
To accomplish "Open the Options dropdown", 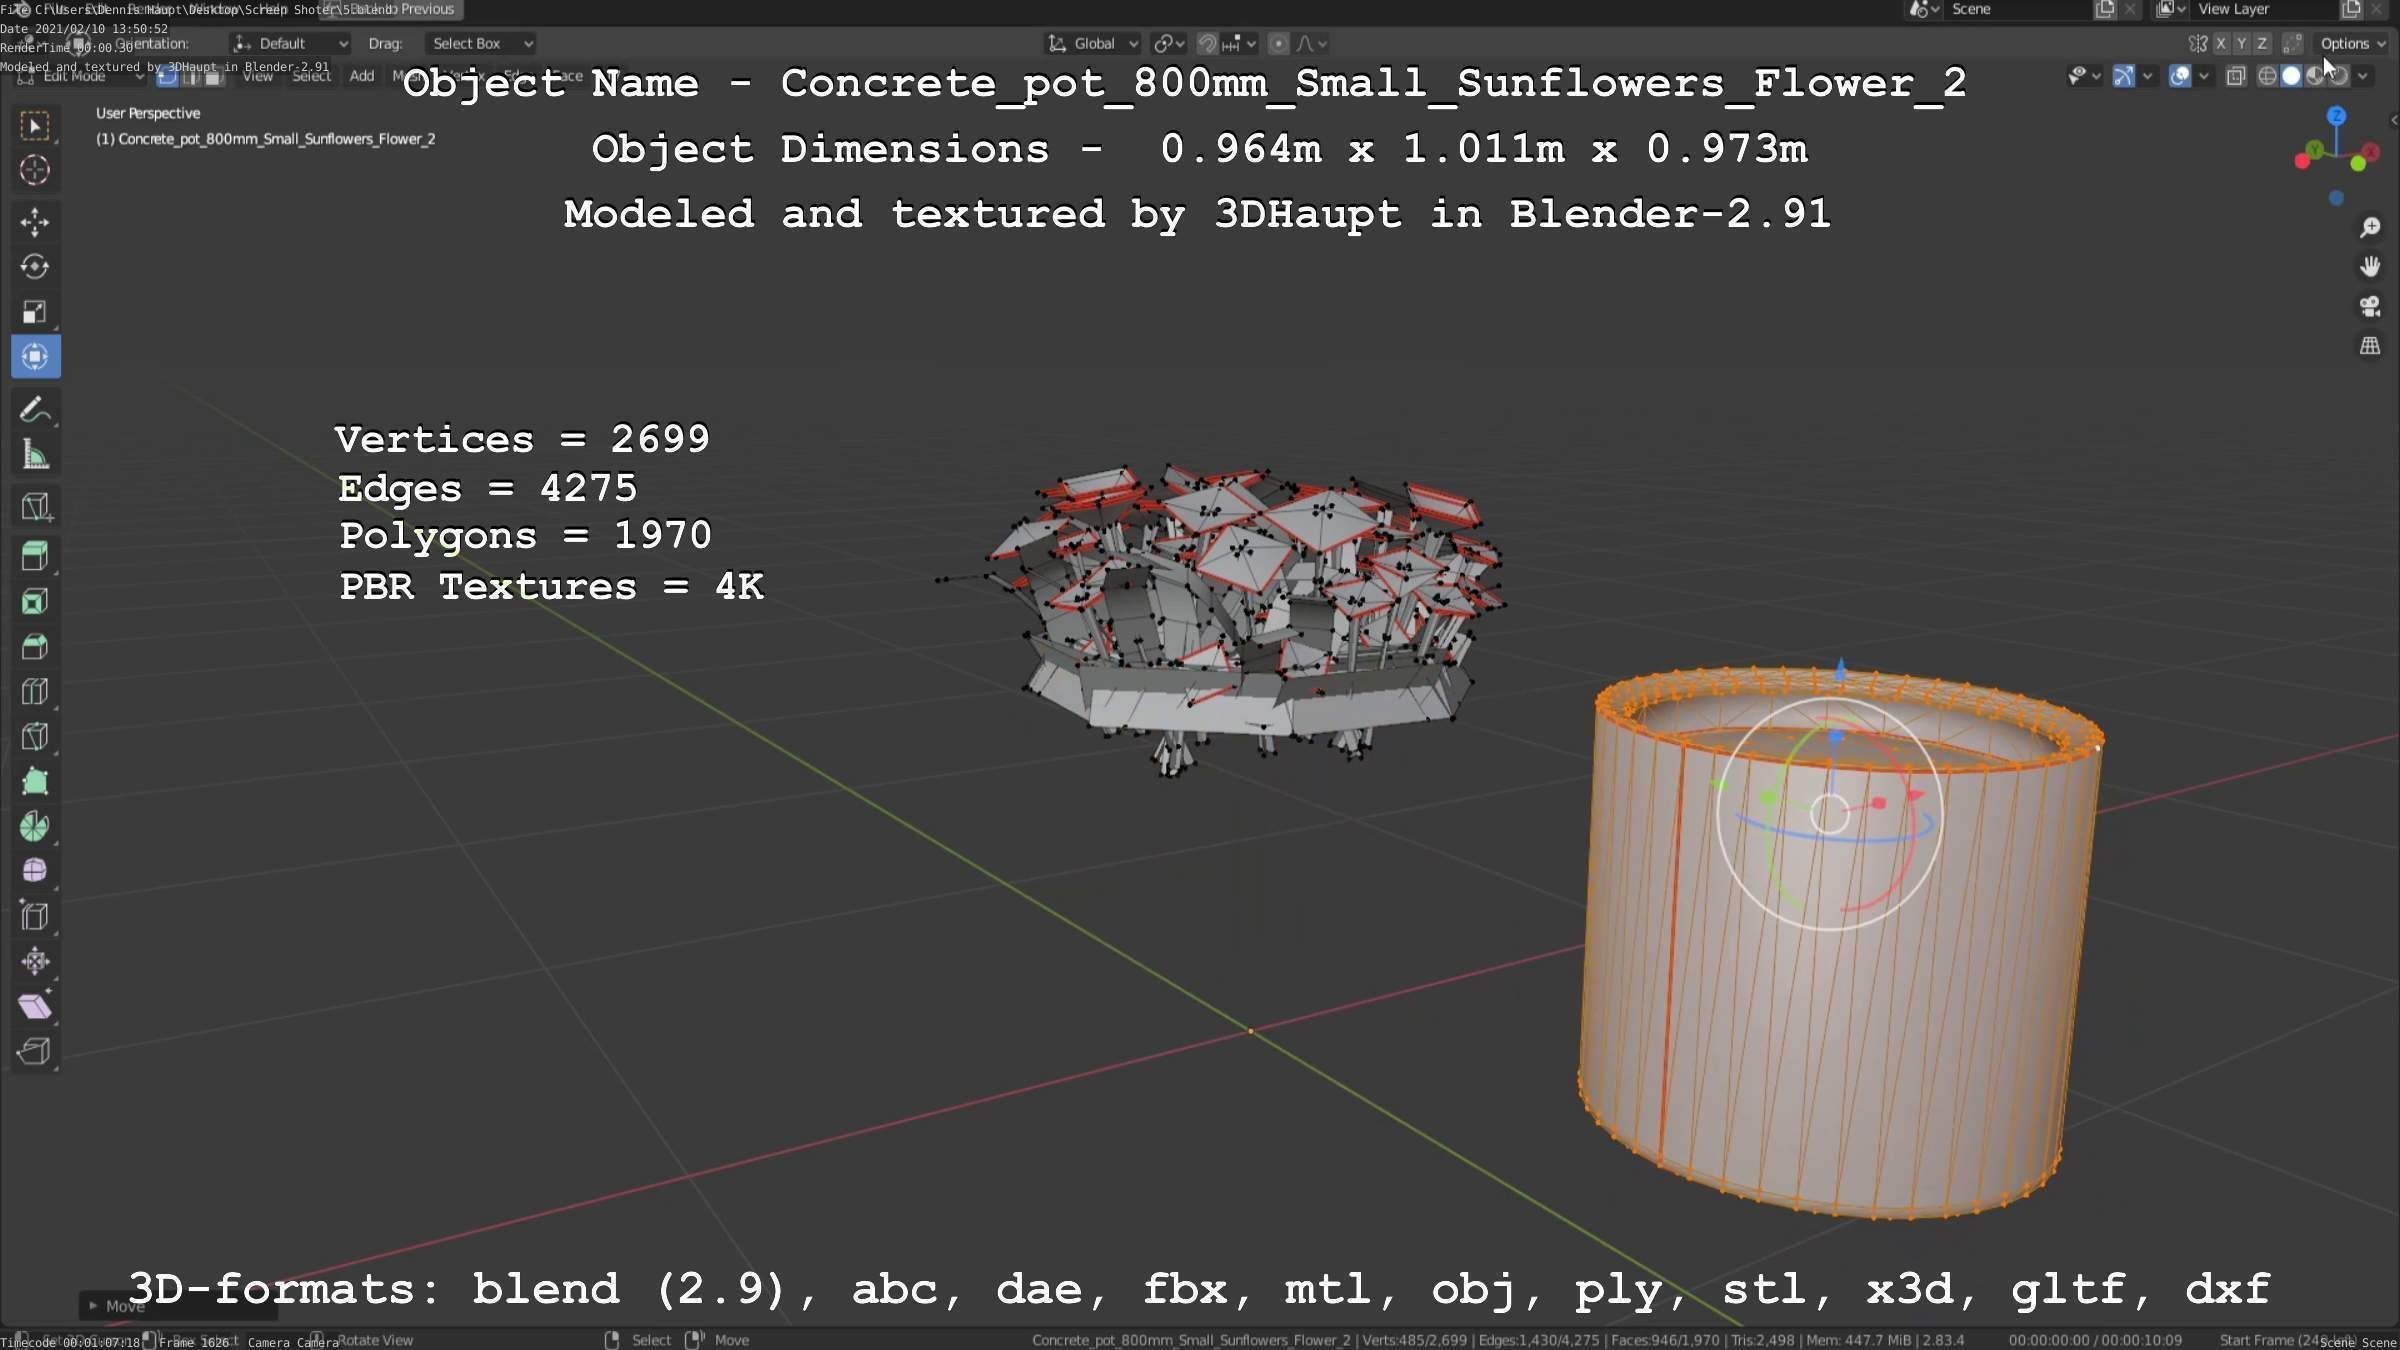I will coord(2353,44).
